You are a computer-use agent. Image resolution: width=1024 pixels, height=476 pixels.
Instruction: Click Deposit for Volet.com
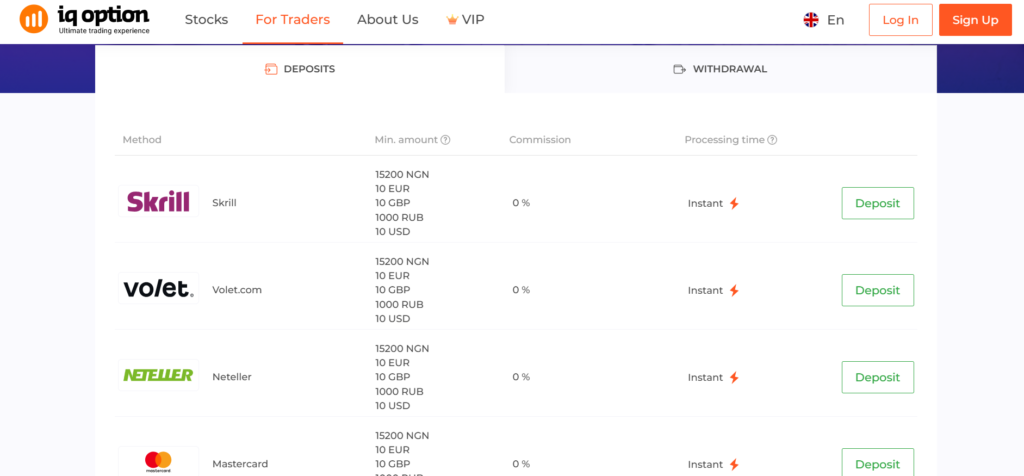(878, 291)
